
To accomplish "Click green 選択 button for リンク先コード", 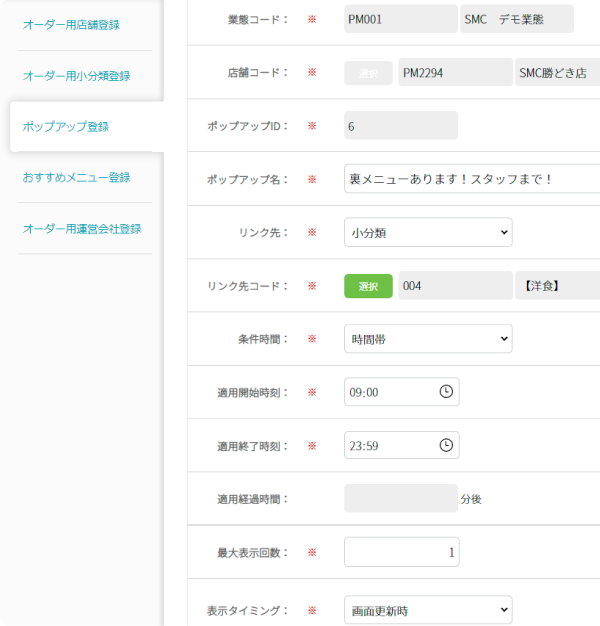I will pos(368,286).
